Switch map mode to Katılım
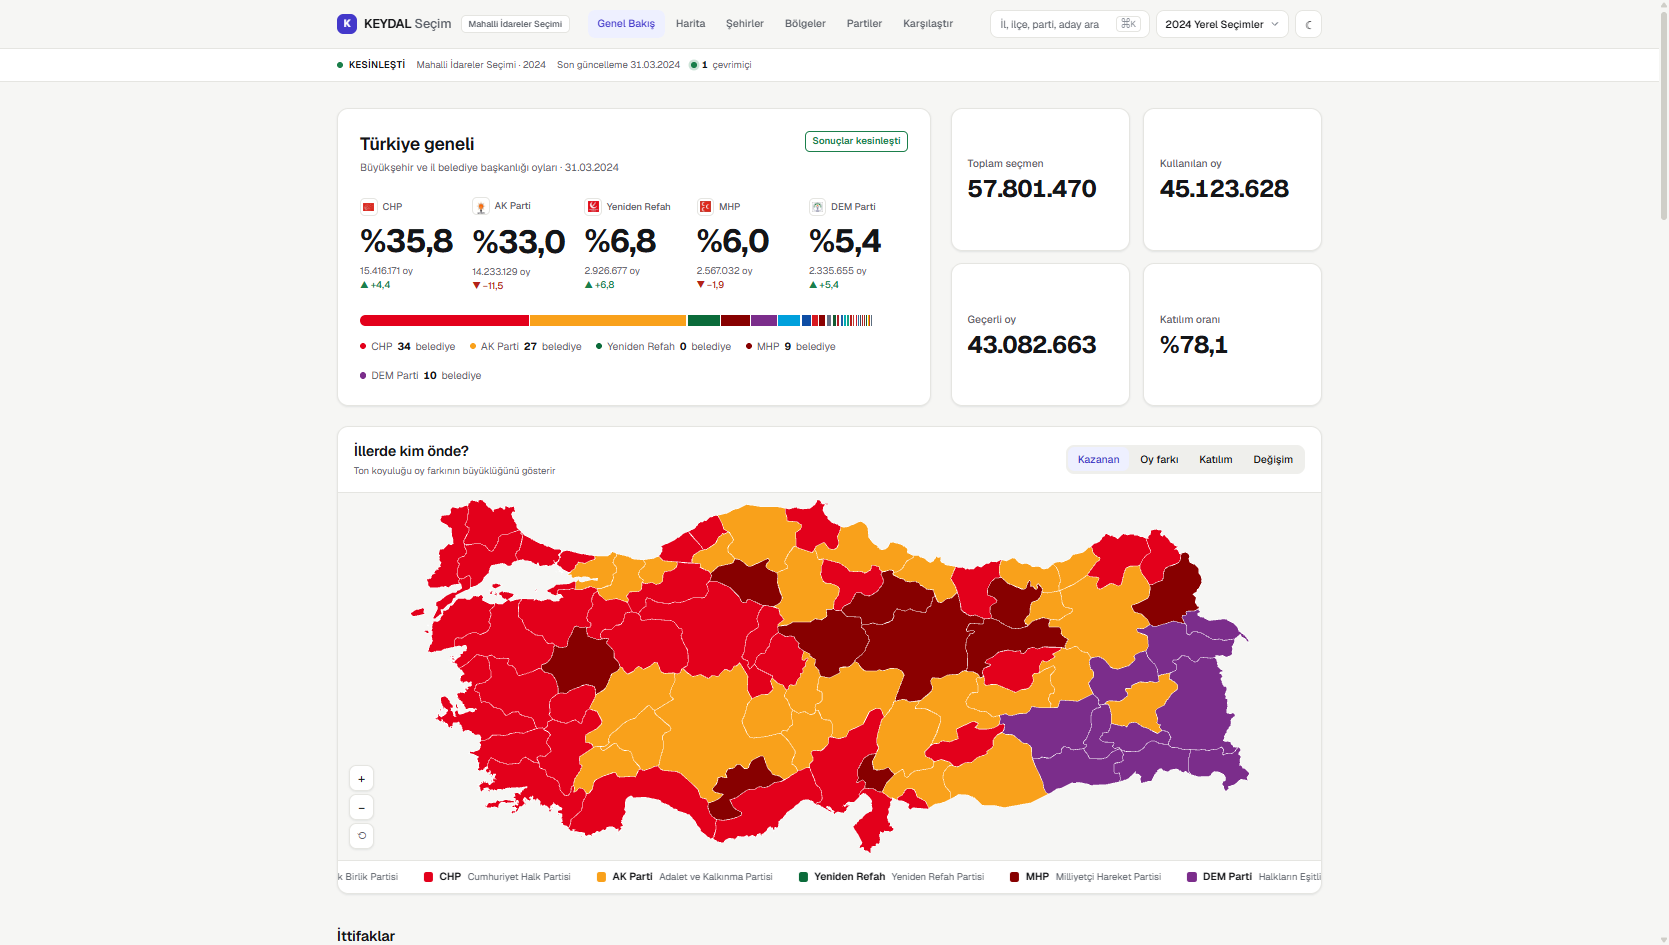Image resolution: width=1669 pixels, height=945 pixels. (x=1216, y=460)
